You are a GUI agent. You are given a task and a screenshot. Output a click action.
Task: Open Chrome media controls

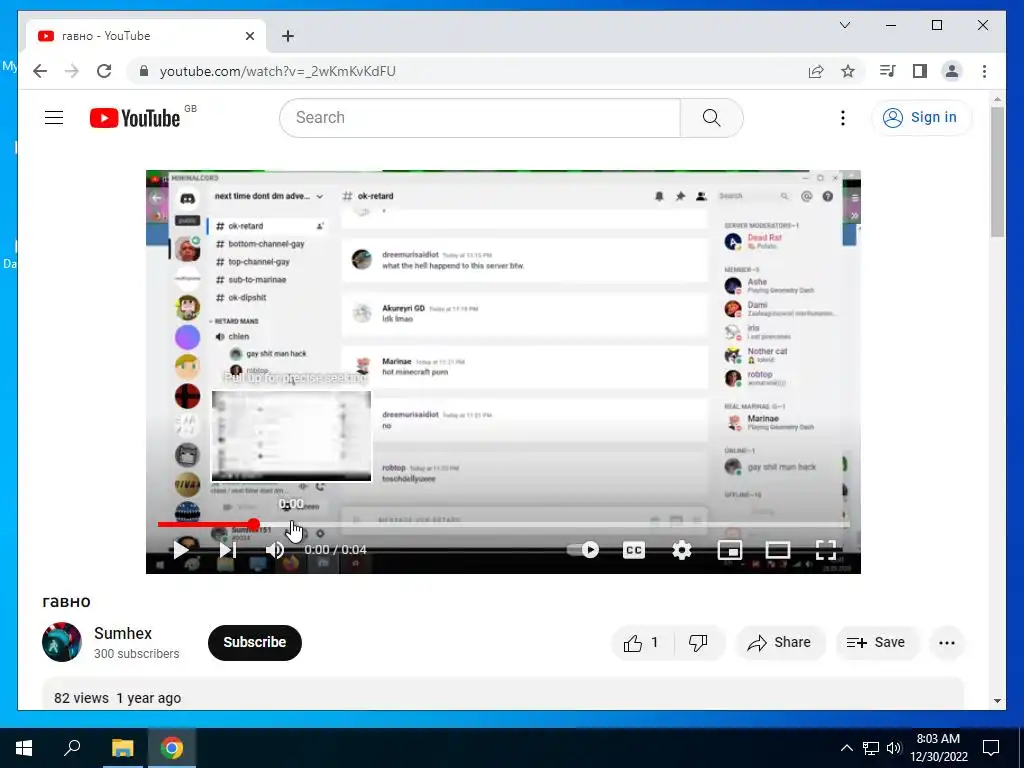pos(888,71)
